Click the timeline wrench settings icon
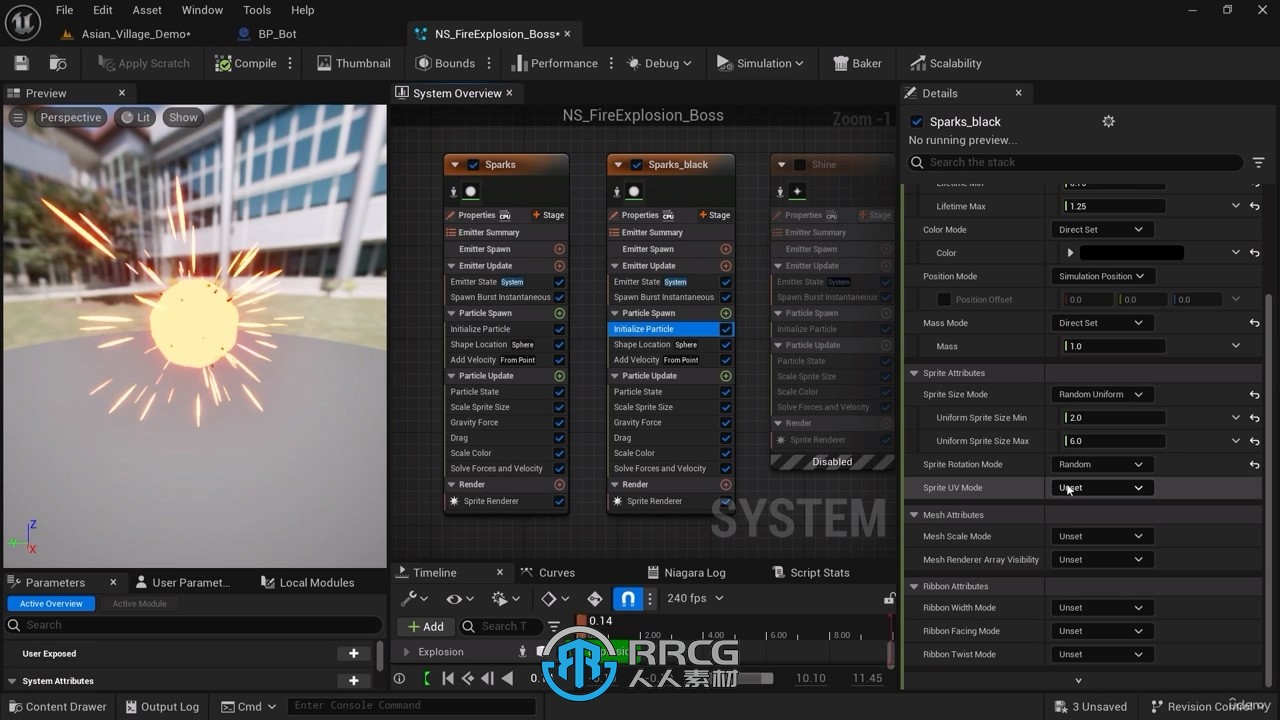Screen dimensions: 1280x720 point(414,598)
